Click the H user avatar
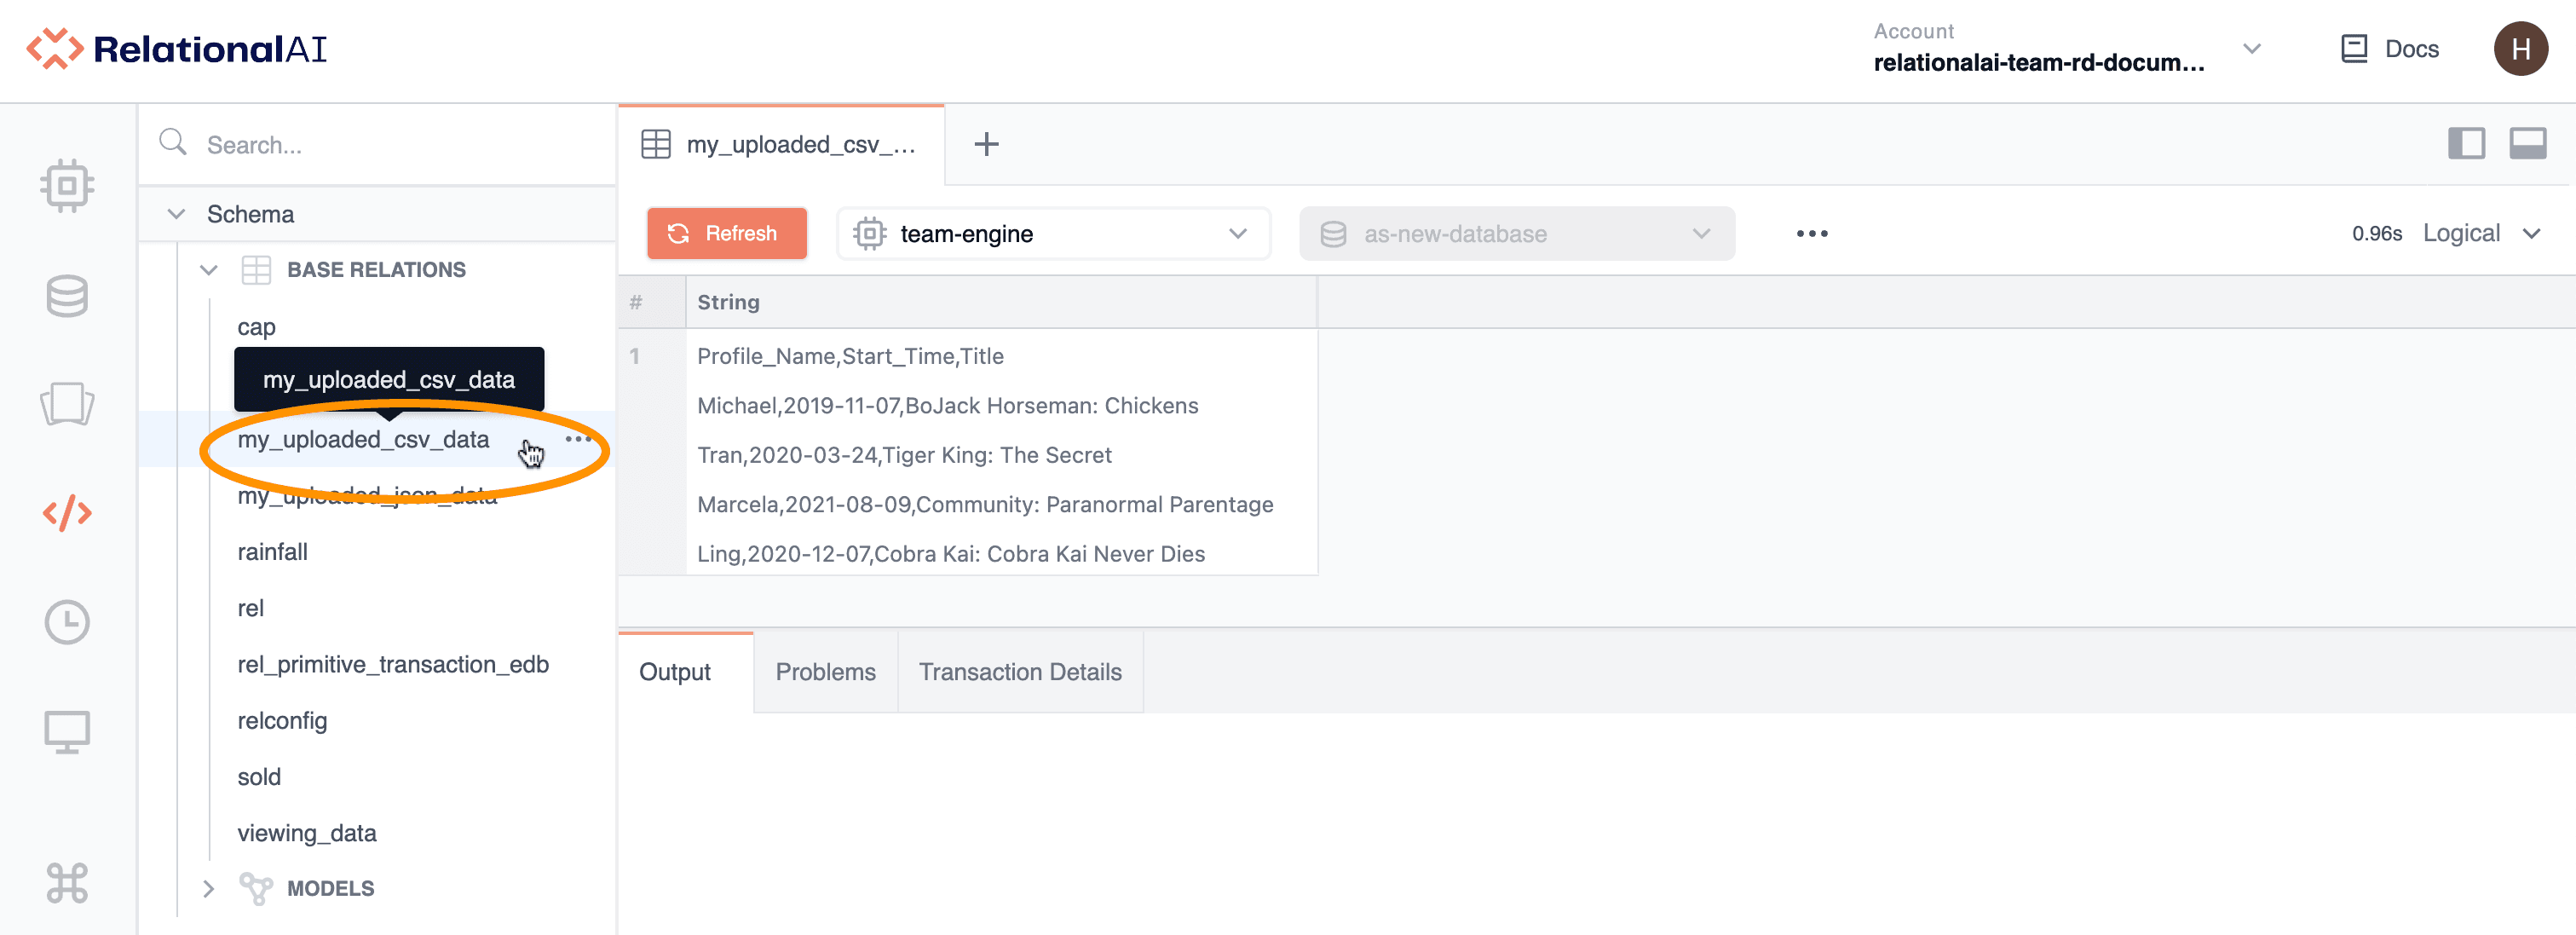This screenshot has width=2576, height=935. (x=2519, y=49)
